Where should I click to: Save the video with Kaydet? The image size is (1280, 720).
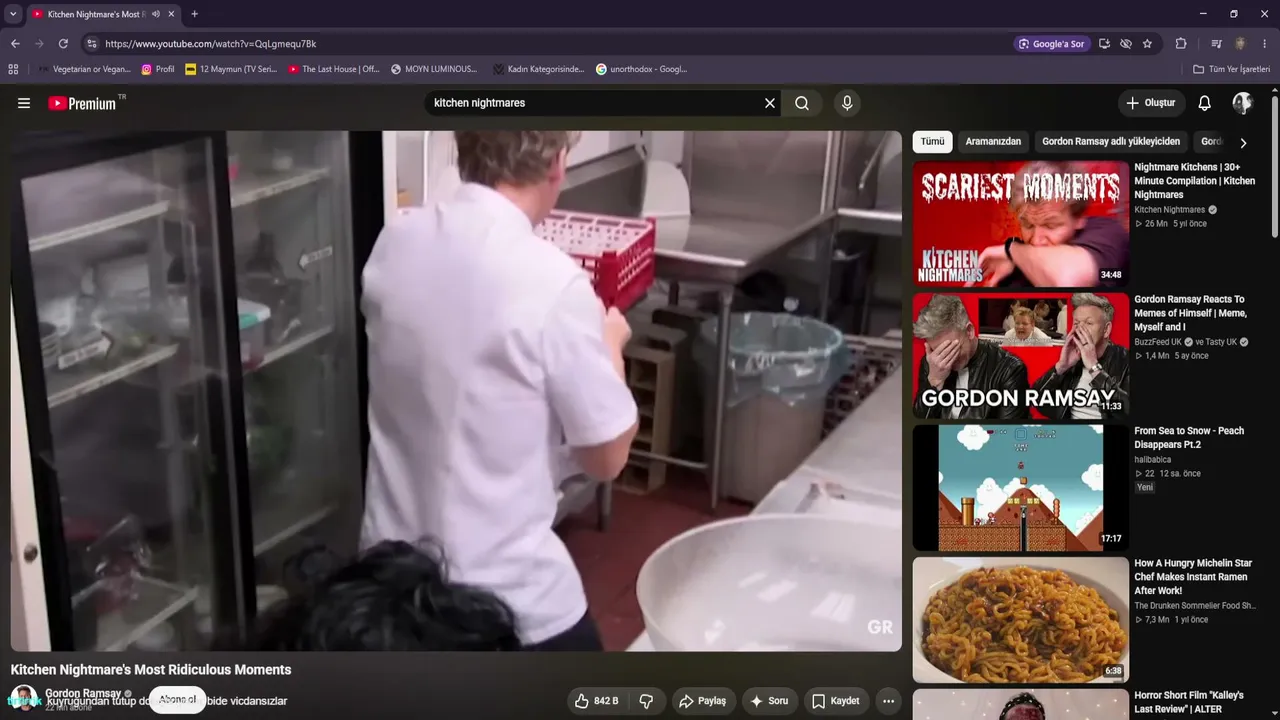tap(835, 701)
